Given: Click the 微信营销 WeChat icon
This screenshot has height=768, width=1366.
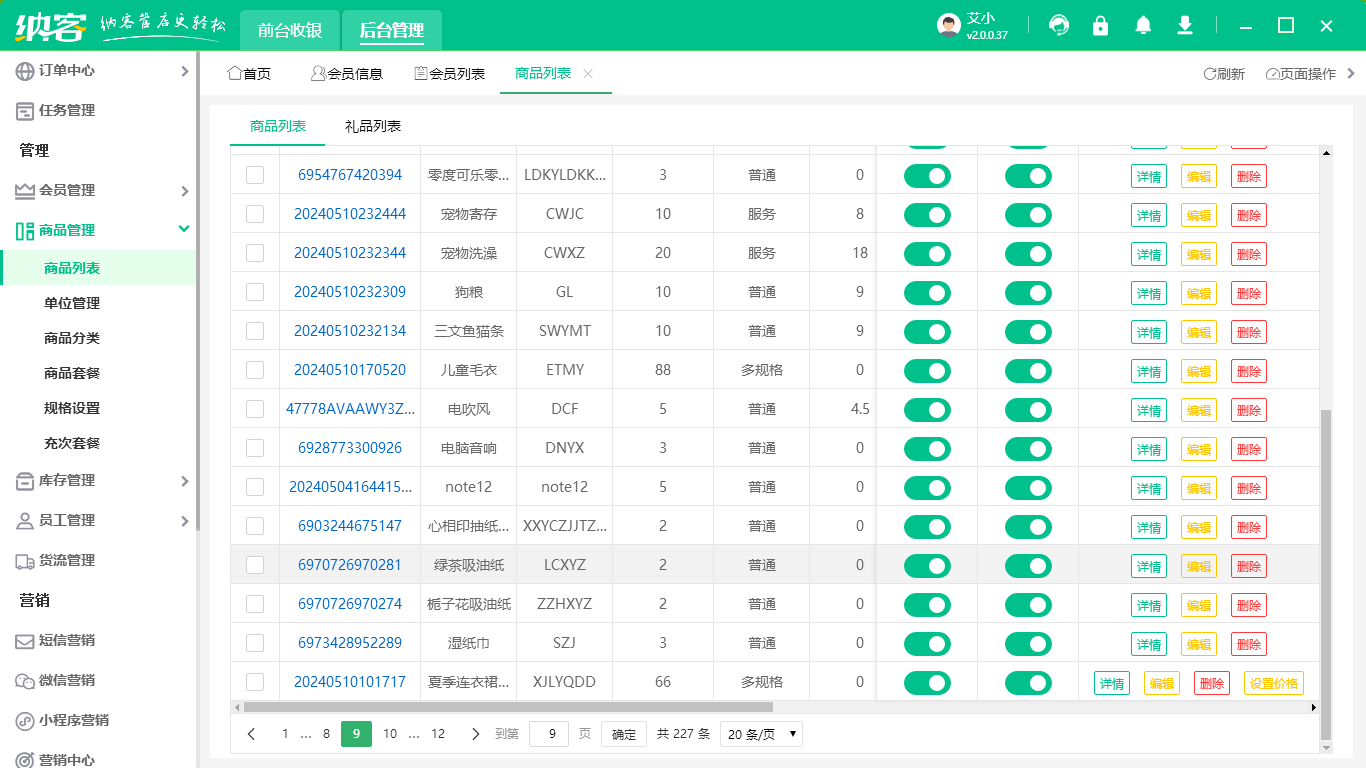Looking at the screenshot, I should click(x=25, y=681).
